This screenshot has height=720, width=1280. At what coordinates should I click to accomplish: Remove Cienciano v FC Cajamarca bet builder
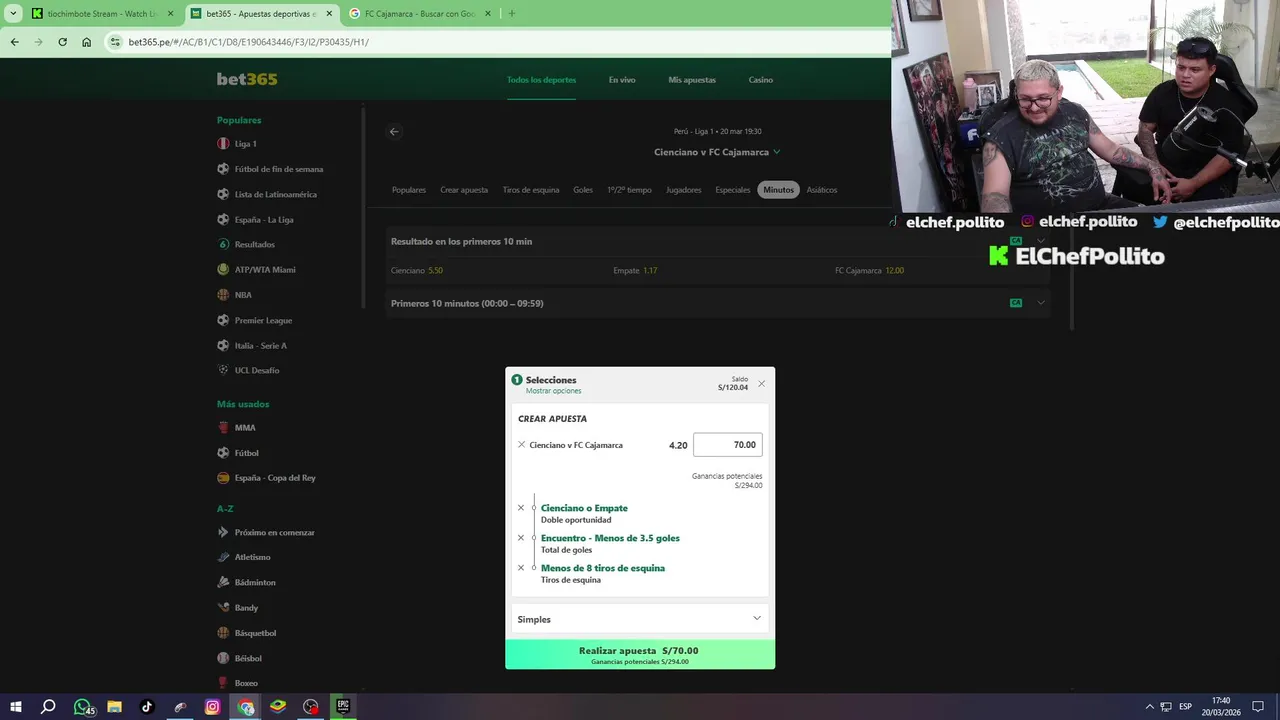521,445
